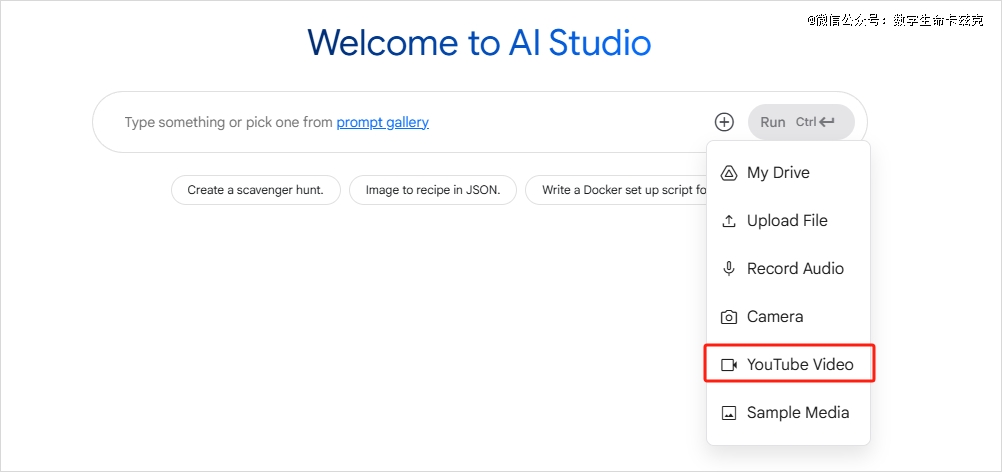This screenshot has height=472, width=1002.
Task: Open the Sample Media option
Action: click(x=788, y=413)
